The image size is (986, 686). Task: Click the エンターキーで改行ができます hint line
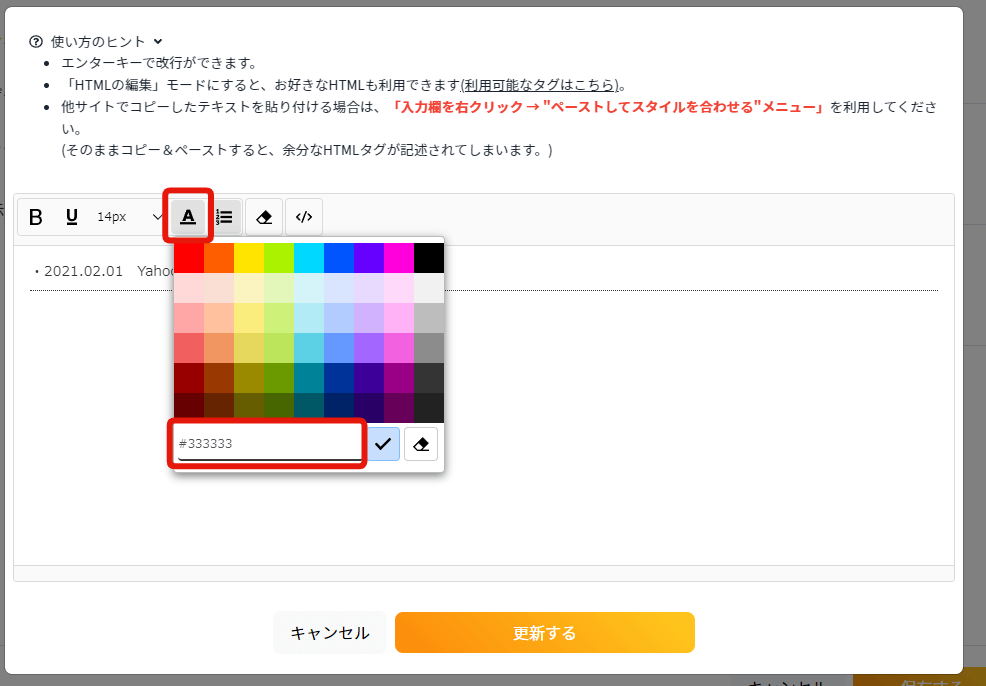[160, 63]
